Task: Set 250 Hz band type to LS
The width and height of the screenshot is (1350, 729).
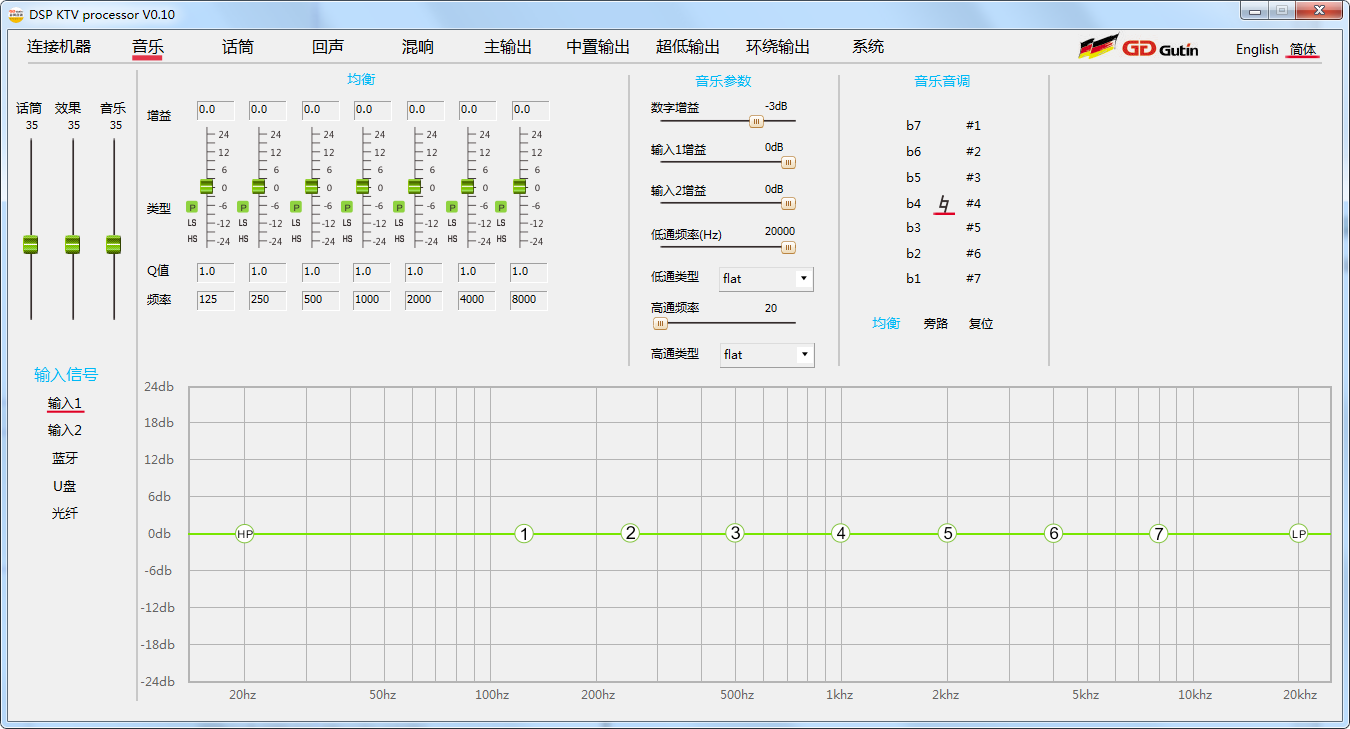Action: click(243, 223)
